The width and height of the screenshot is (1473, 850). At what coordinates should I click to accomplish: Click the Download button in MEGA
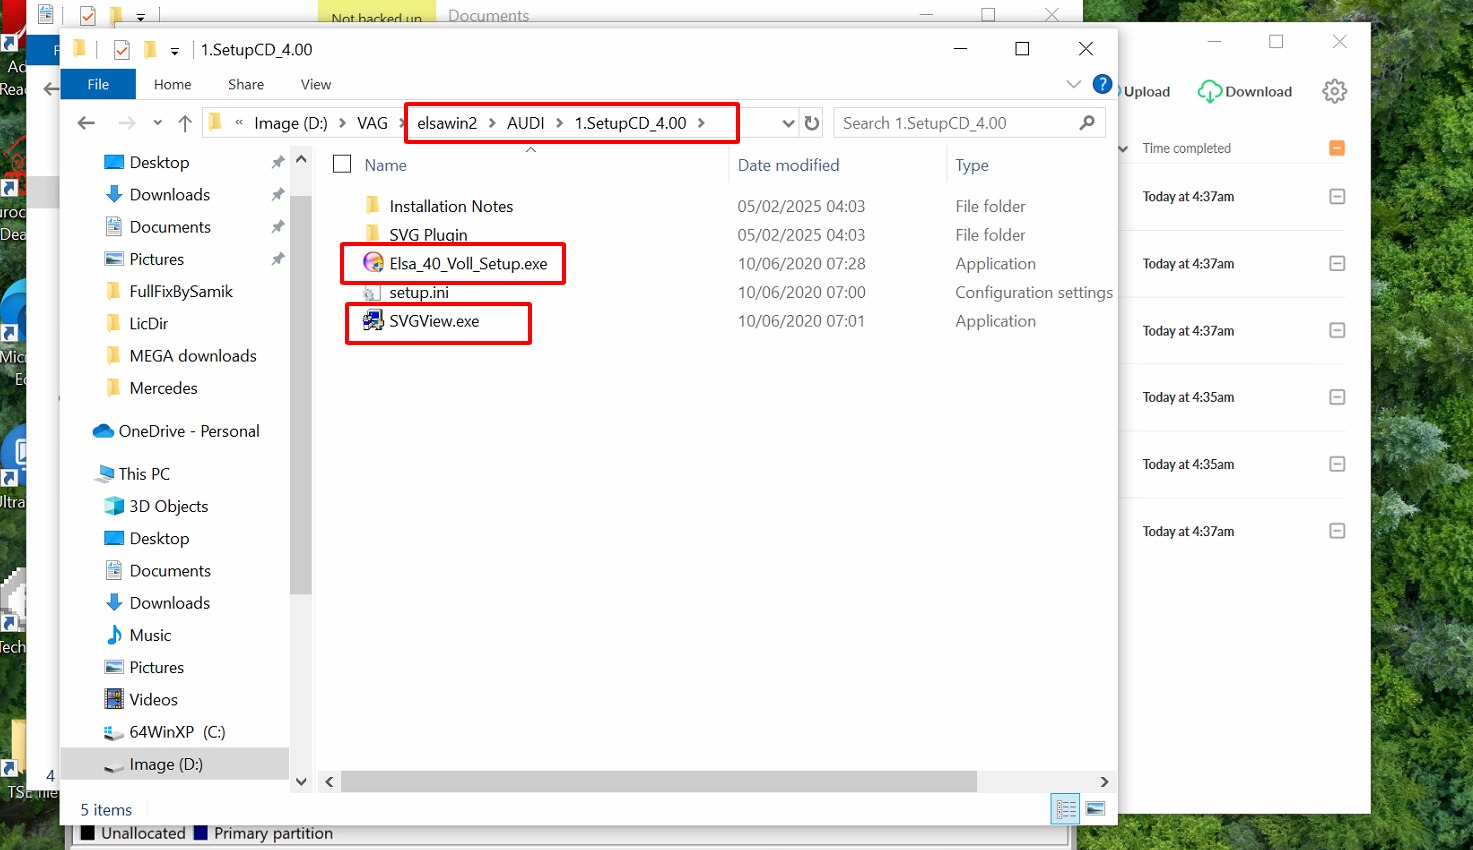1245,91
